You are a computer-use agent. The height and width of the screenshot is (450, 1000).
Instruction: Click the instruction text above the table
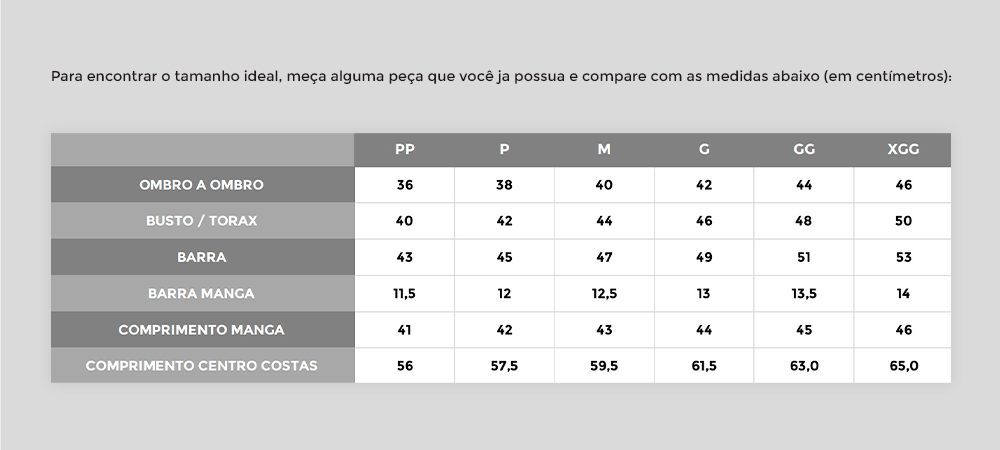pyautogui.click(x=501, y=76)
